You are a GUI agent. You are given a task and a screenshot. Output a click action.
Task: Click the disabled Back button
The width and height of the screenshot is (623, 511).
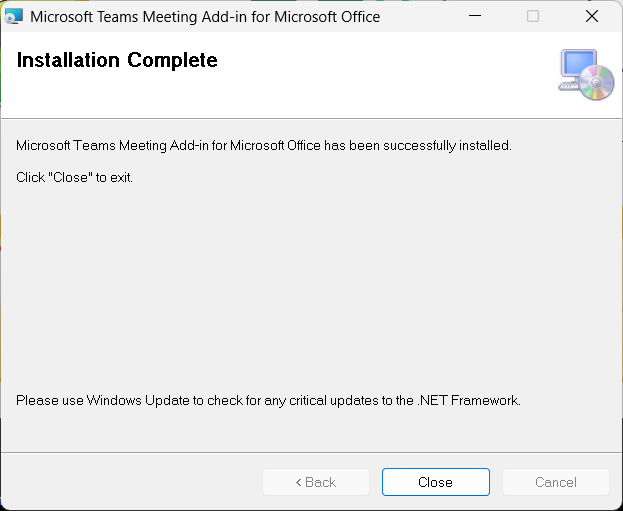pyautogui.click(x=316, y=482)
